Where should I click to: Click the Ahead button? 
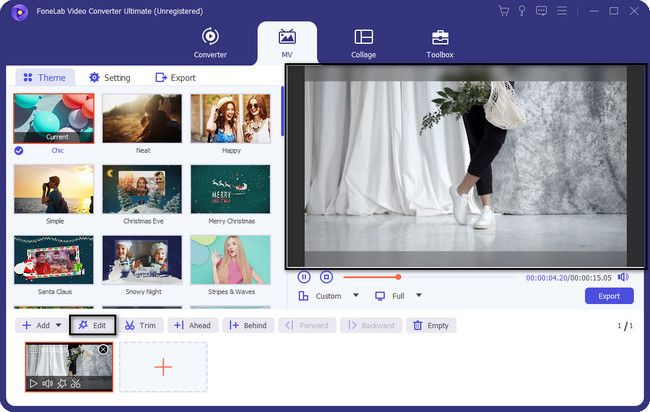193,325
